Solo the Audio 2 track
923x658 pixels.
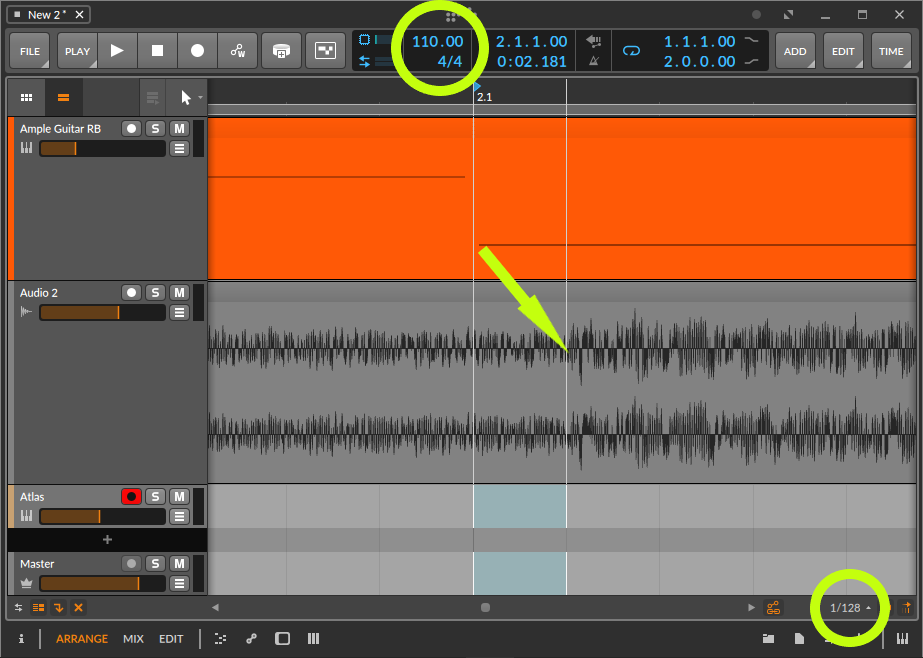[155, 292]
